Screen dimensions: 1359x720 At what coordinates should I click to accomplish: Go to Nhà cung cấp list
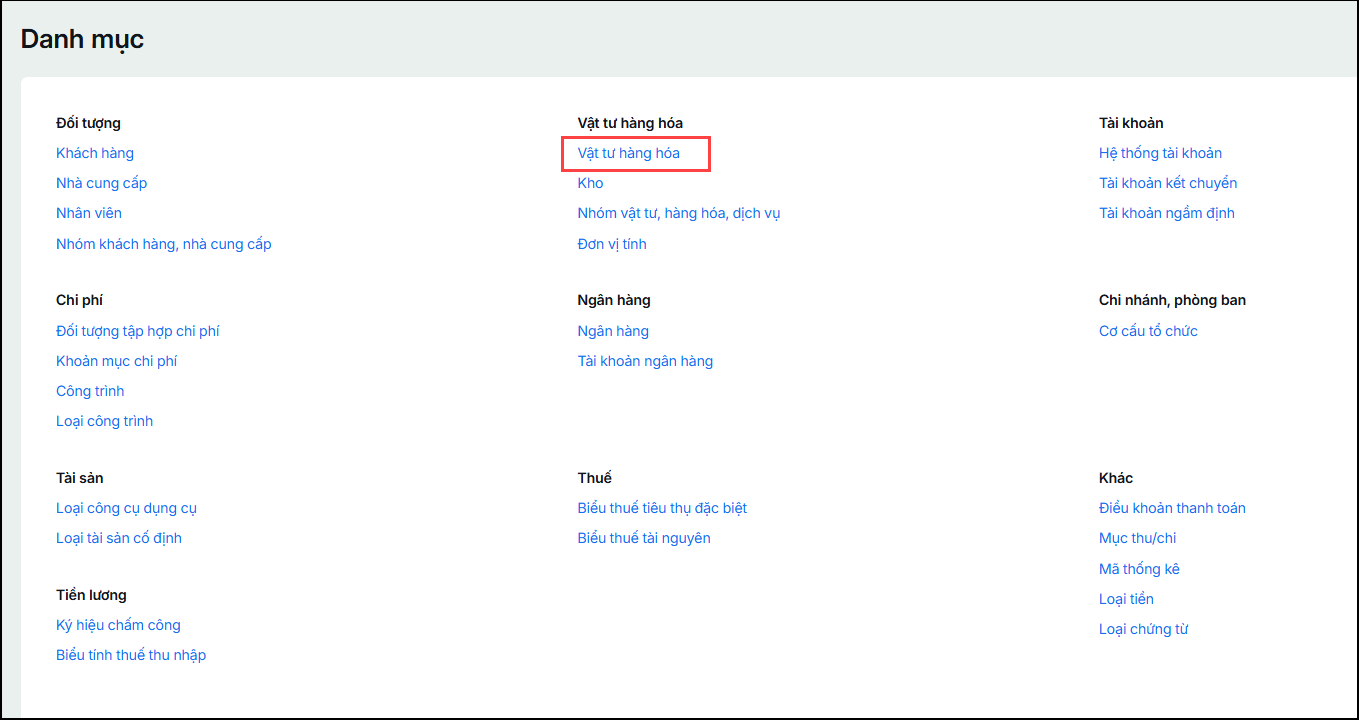(101, 183)
